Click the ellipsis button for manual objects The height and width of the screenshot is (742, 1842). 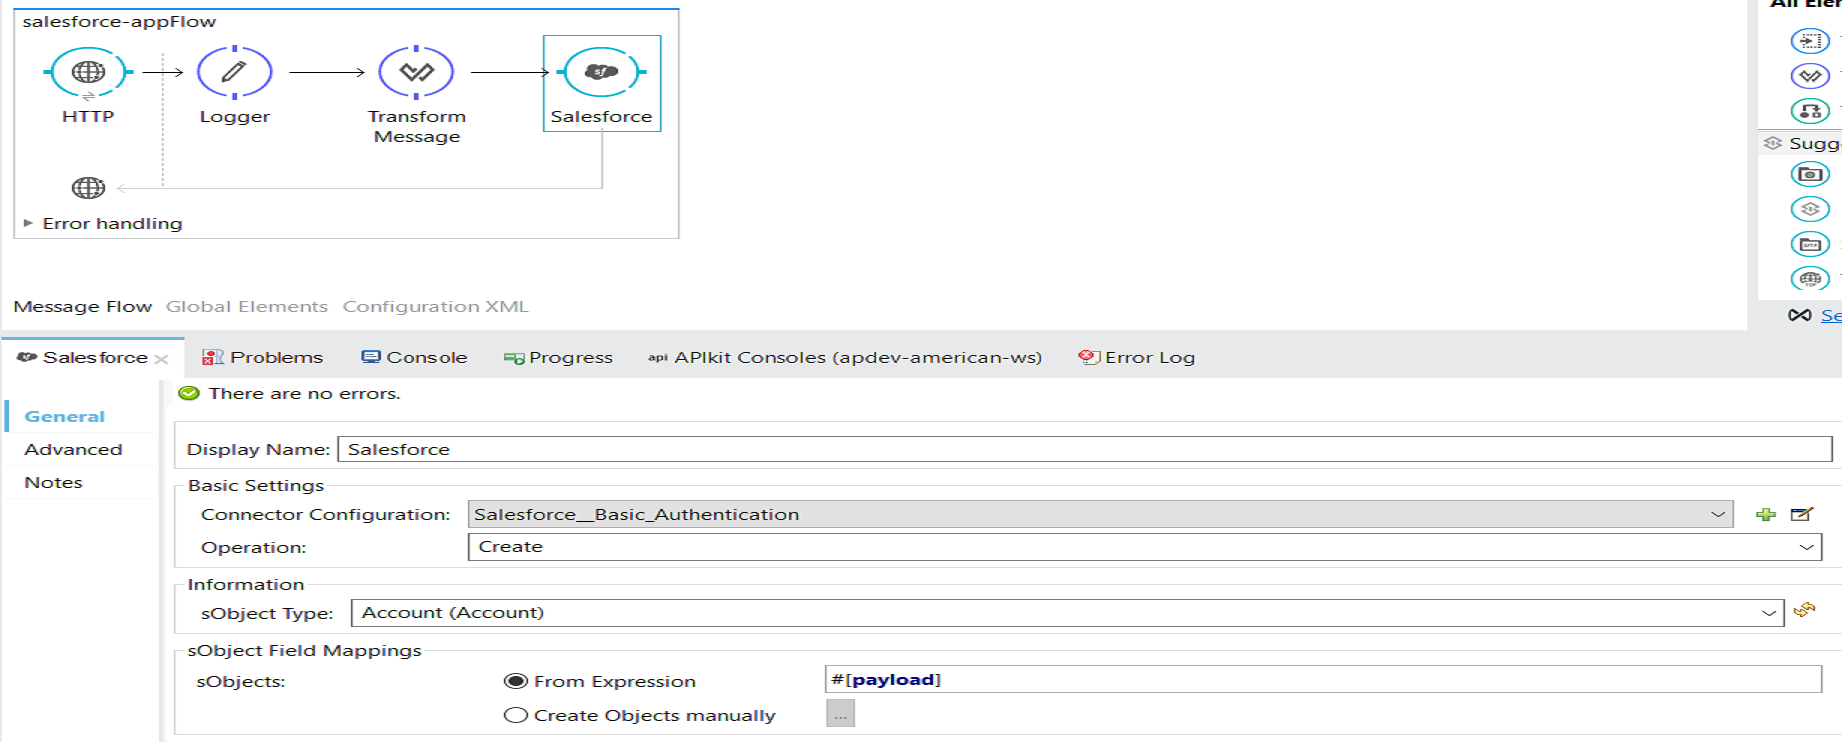(x=840, y=714)
